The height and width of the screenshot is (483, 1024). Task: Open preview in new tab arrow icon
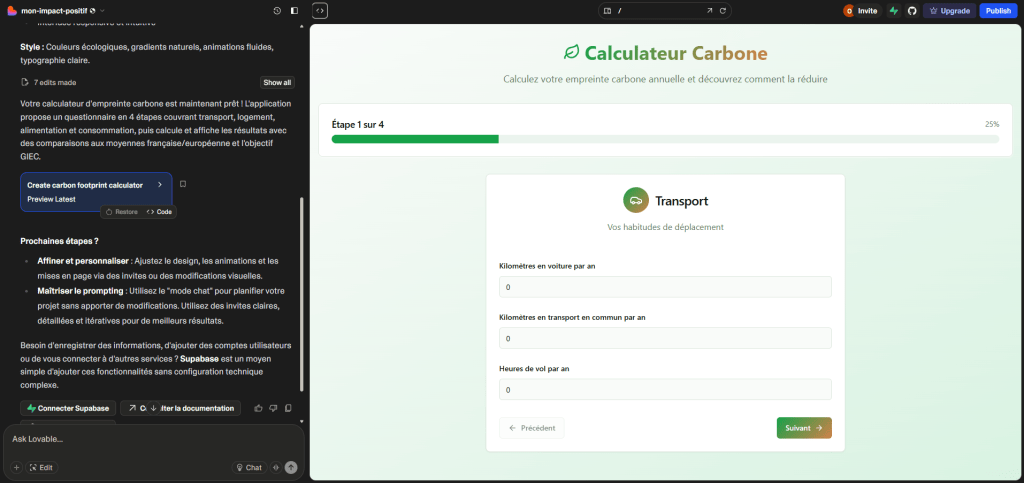pos(710,10)
